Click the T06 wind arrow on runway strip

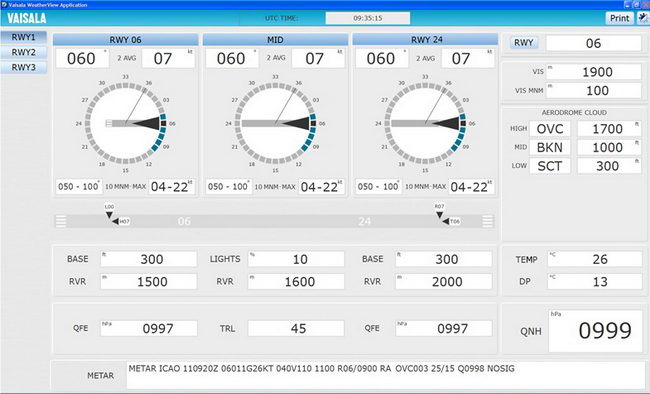(451, 221)
